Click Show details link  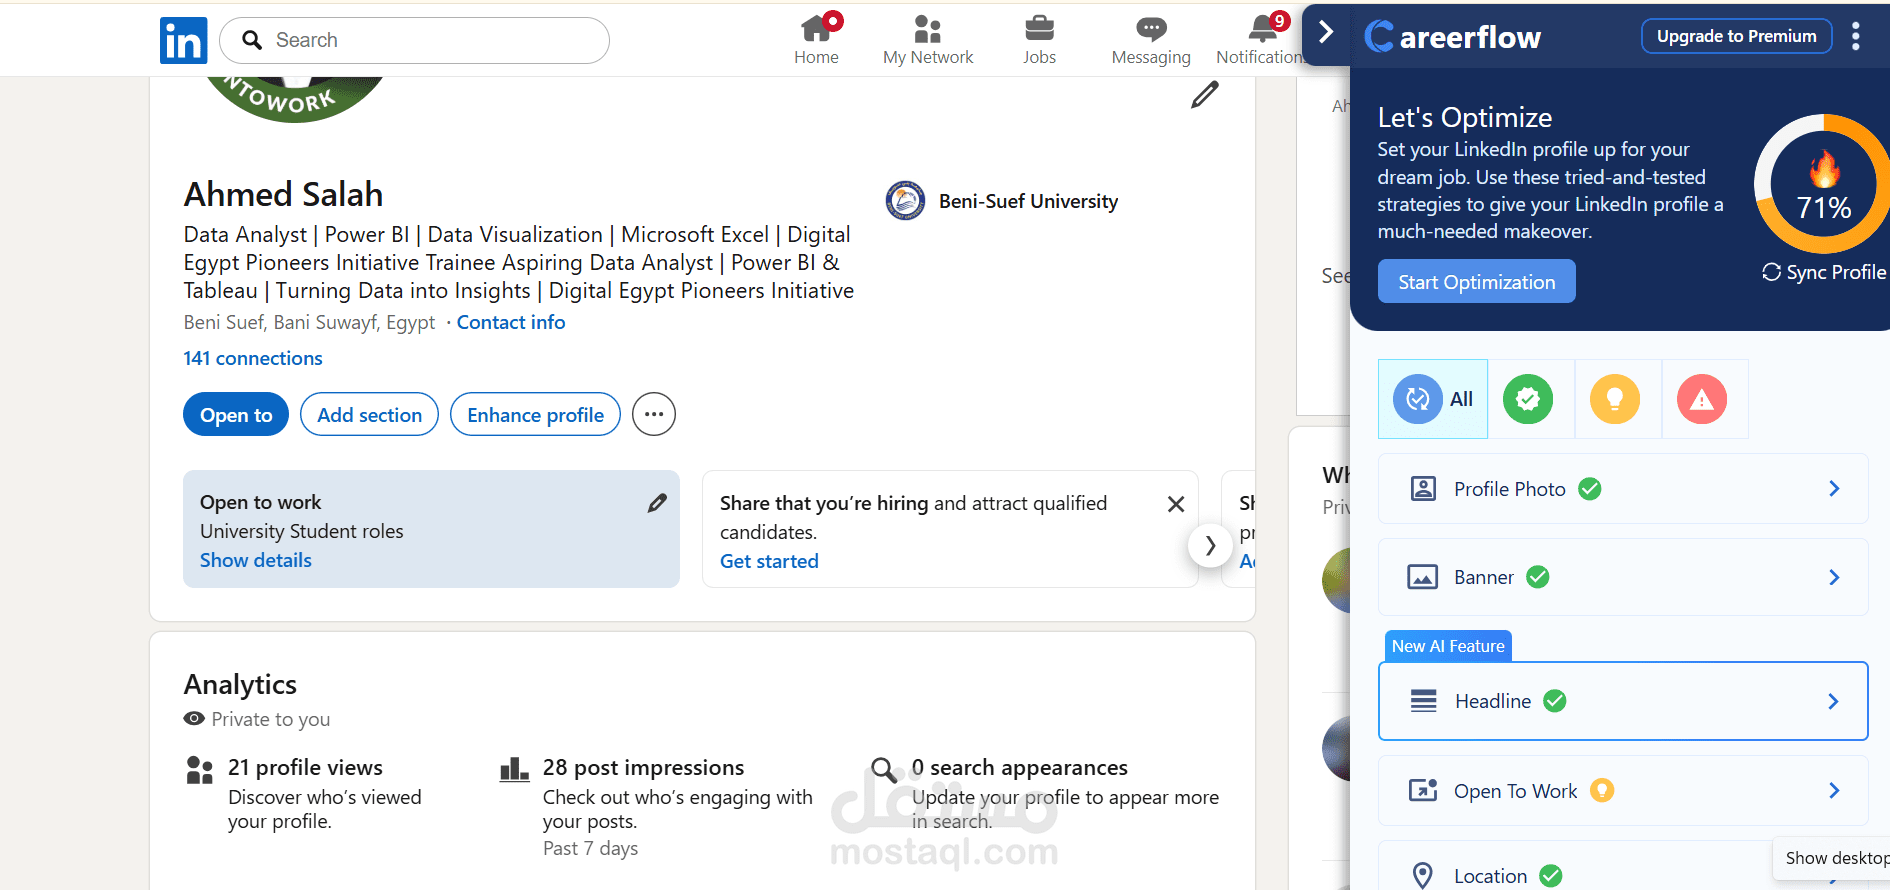coord(256,560)
